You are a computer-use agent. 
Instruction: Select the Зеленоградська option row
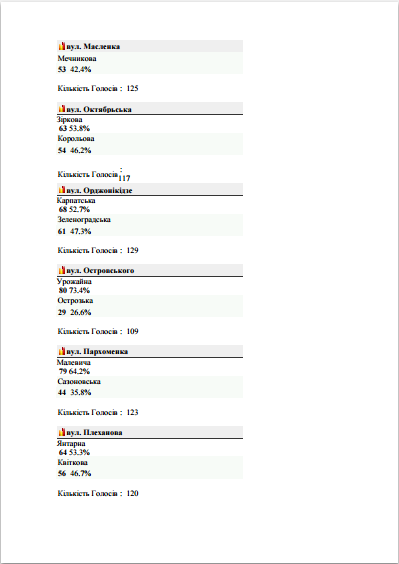[150, 225]
